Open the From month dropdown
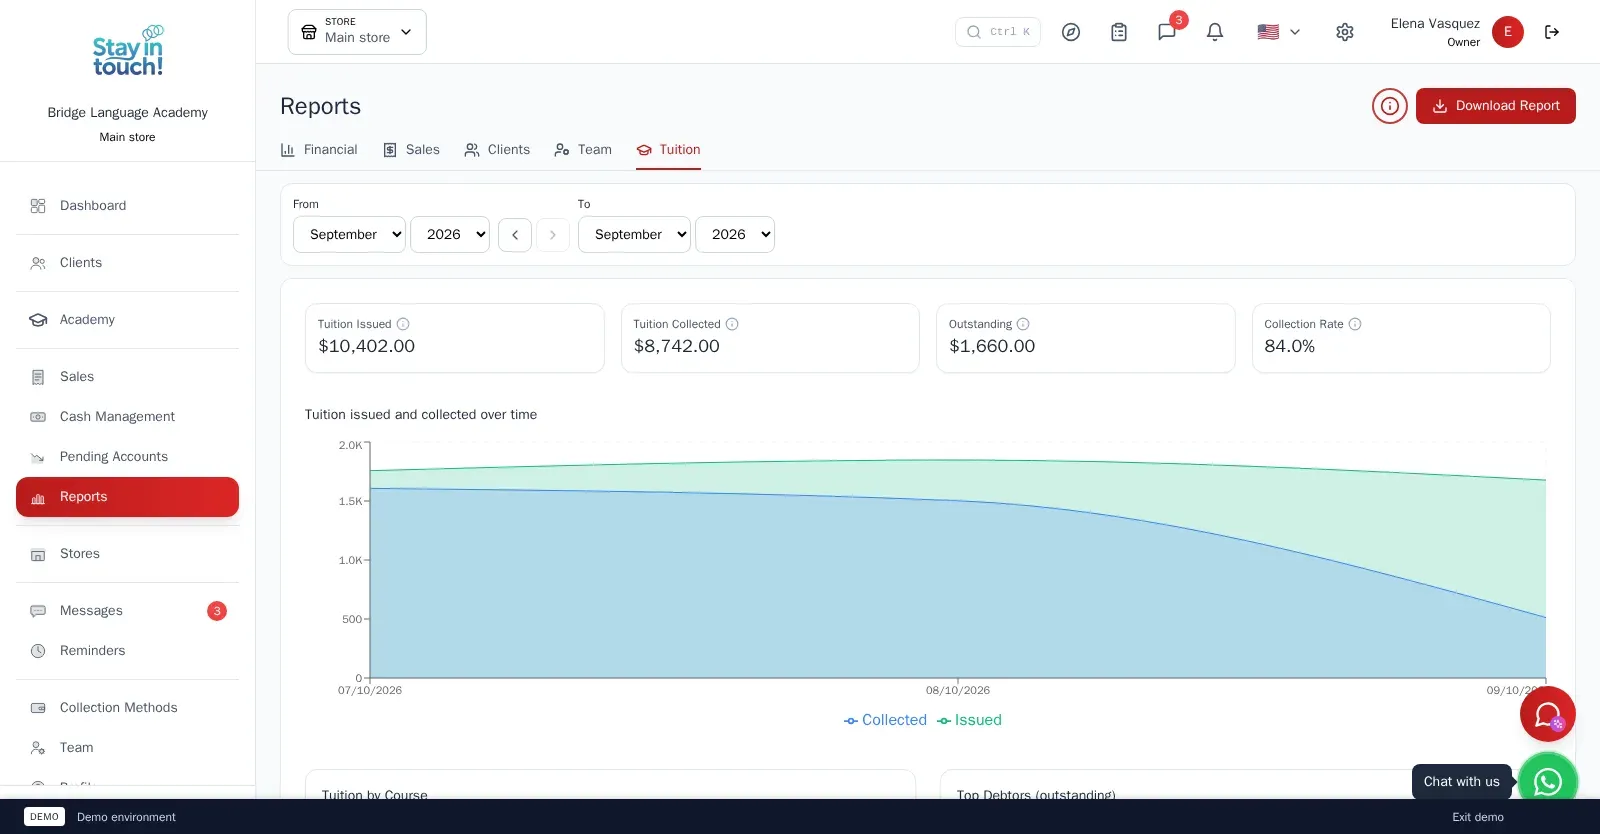Screen dimensions: 1600x834 (349, 235)
